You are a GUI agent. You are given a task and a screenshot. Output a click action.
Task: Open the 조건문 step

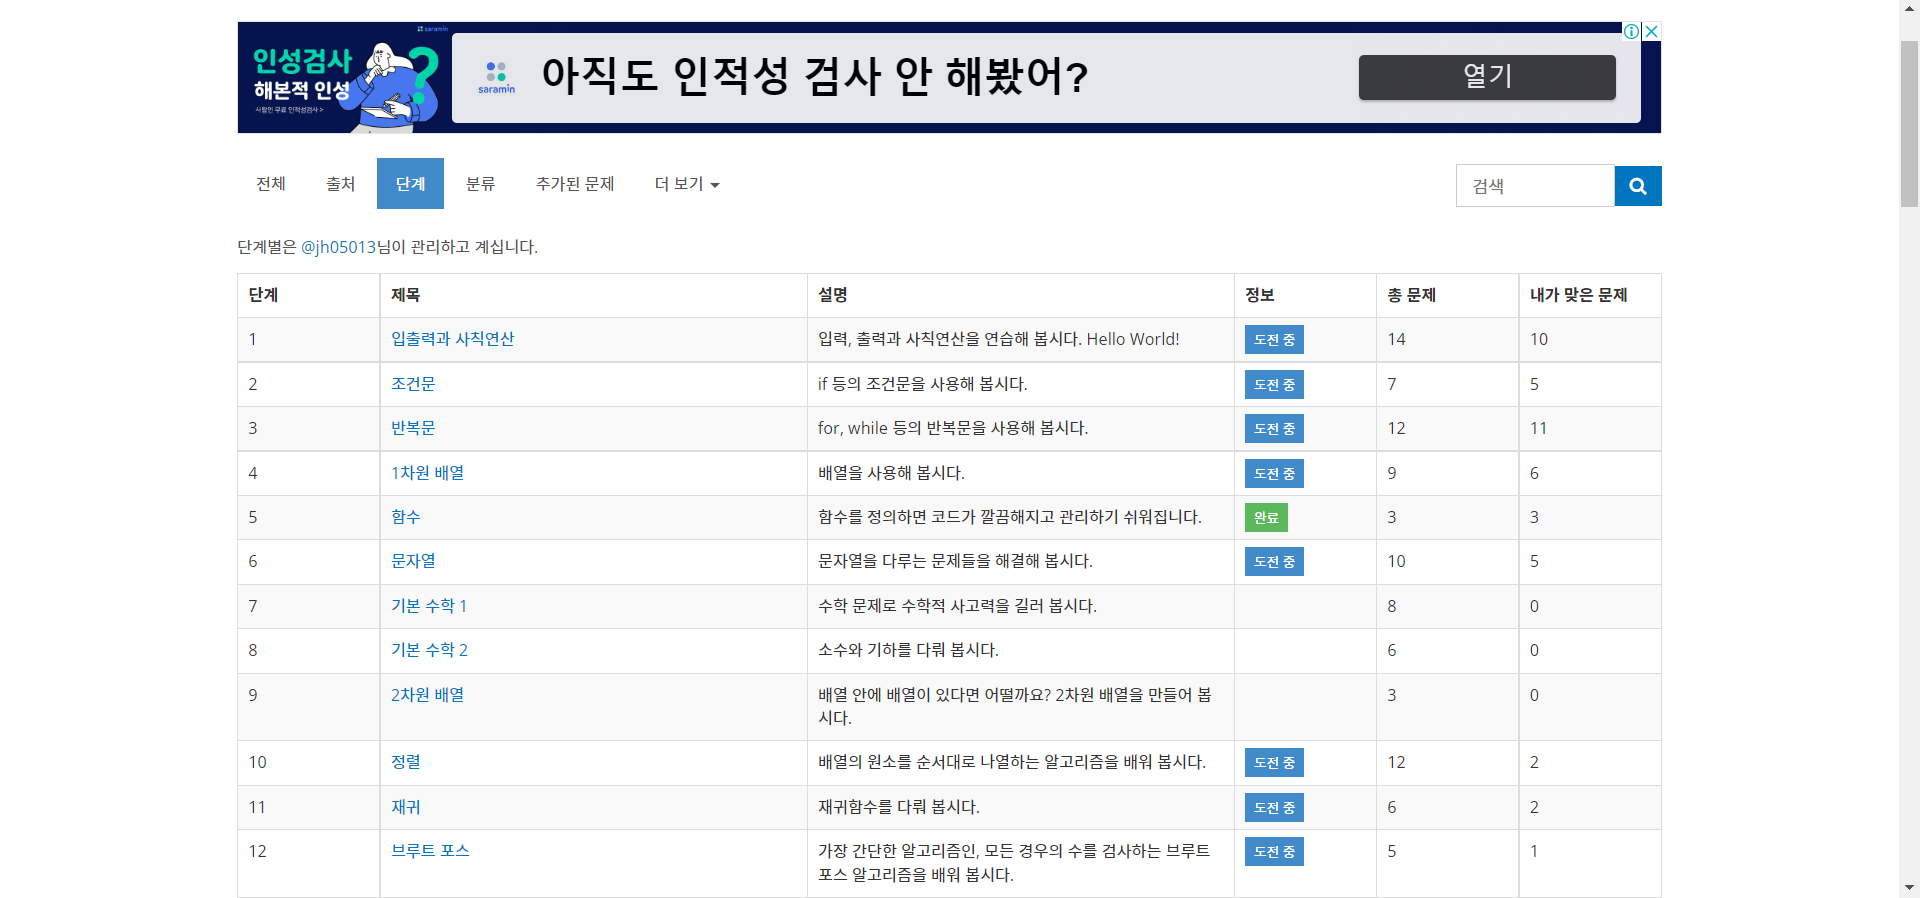[x=413, y=384]
